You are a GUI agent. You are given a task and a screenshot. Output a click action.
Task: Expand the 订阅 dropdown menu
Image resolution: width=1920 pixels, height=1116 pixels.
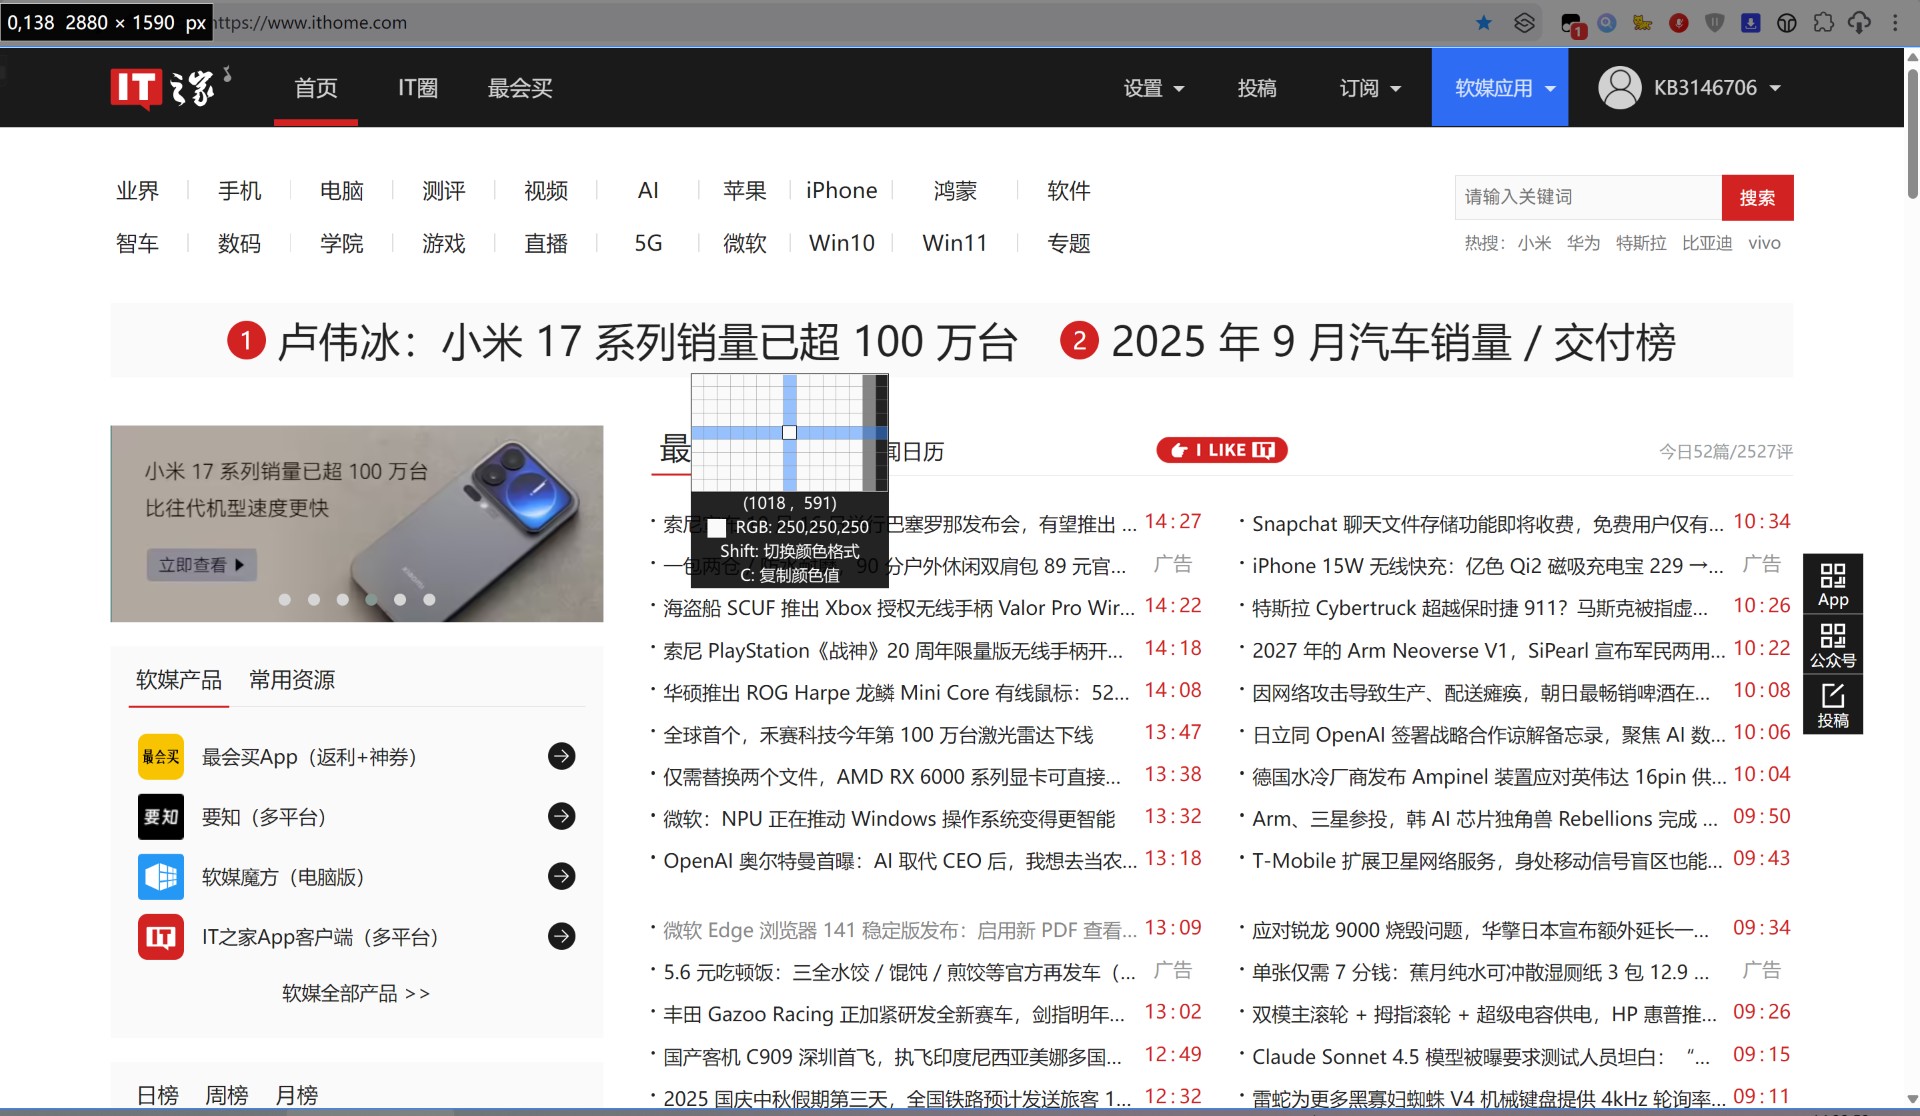point(1369,88)
